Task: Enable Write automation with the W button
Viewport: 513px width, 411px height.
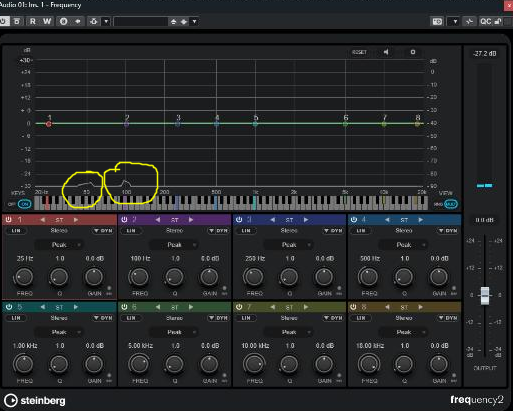Action: pos(47,21)
